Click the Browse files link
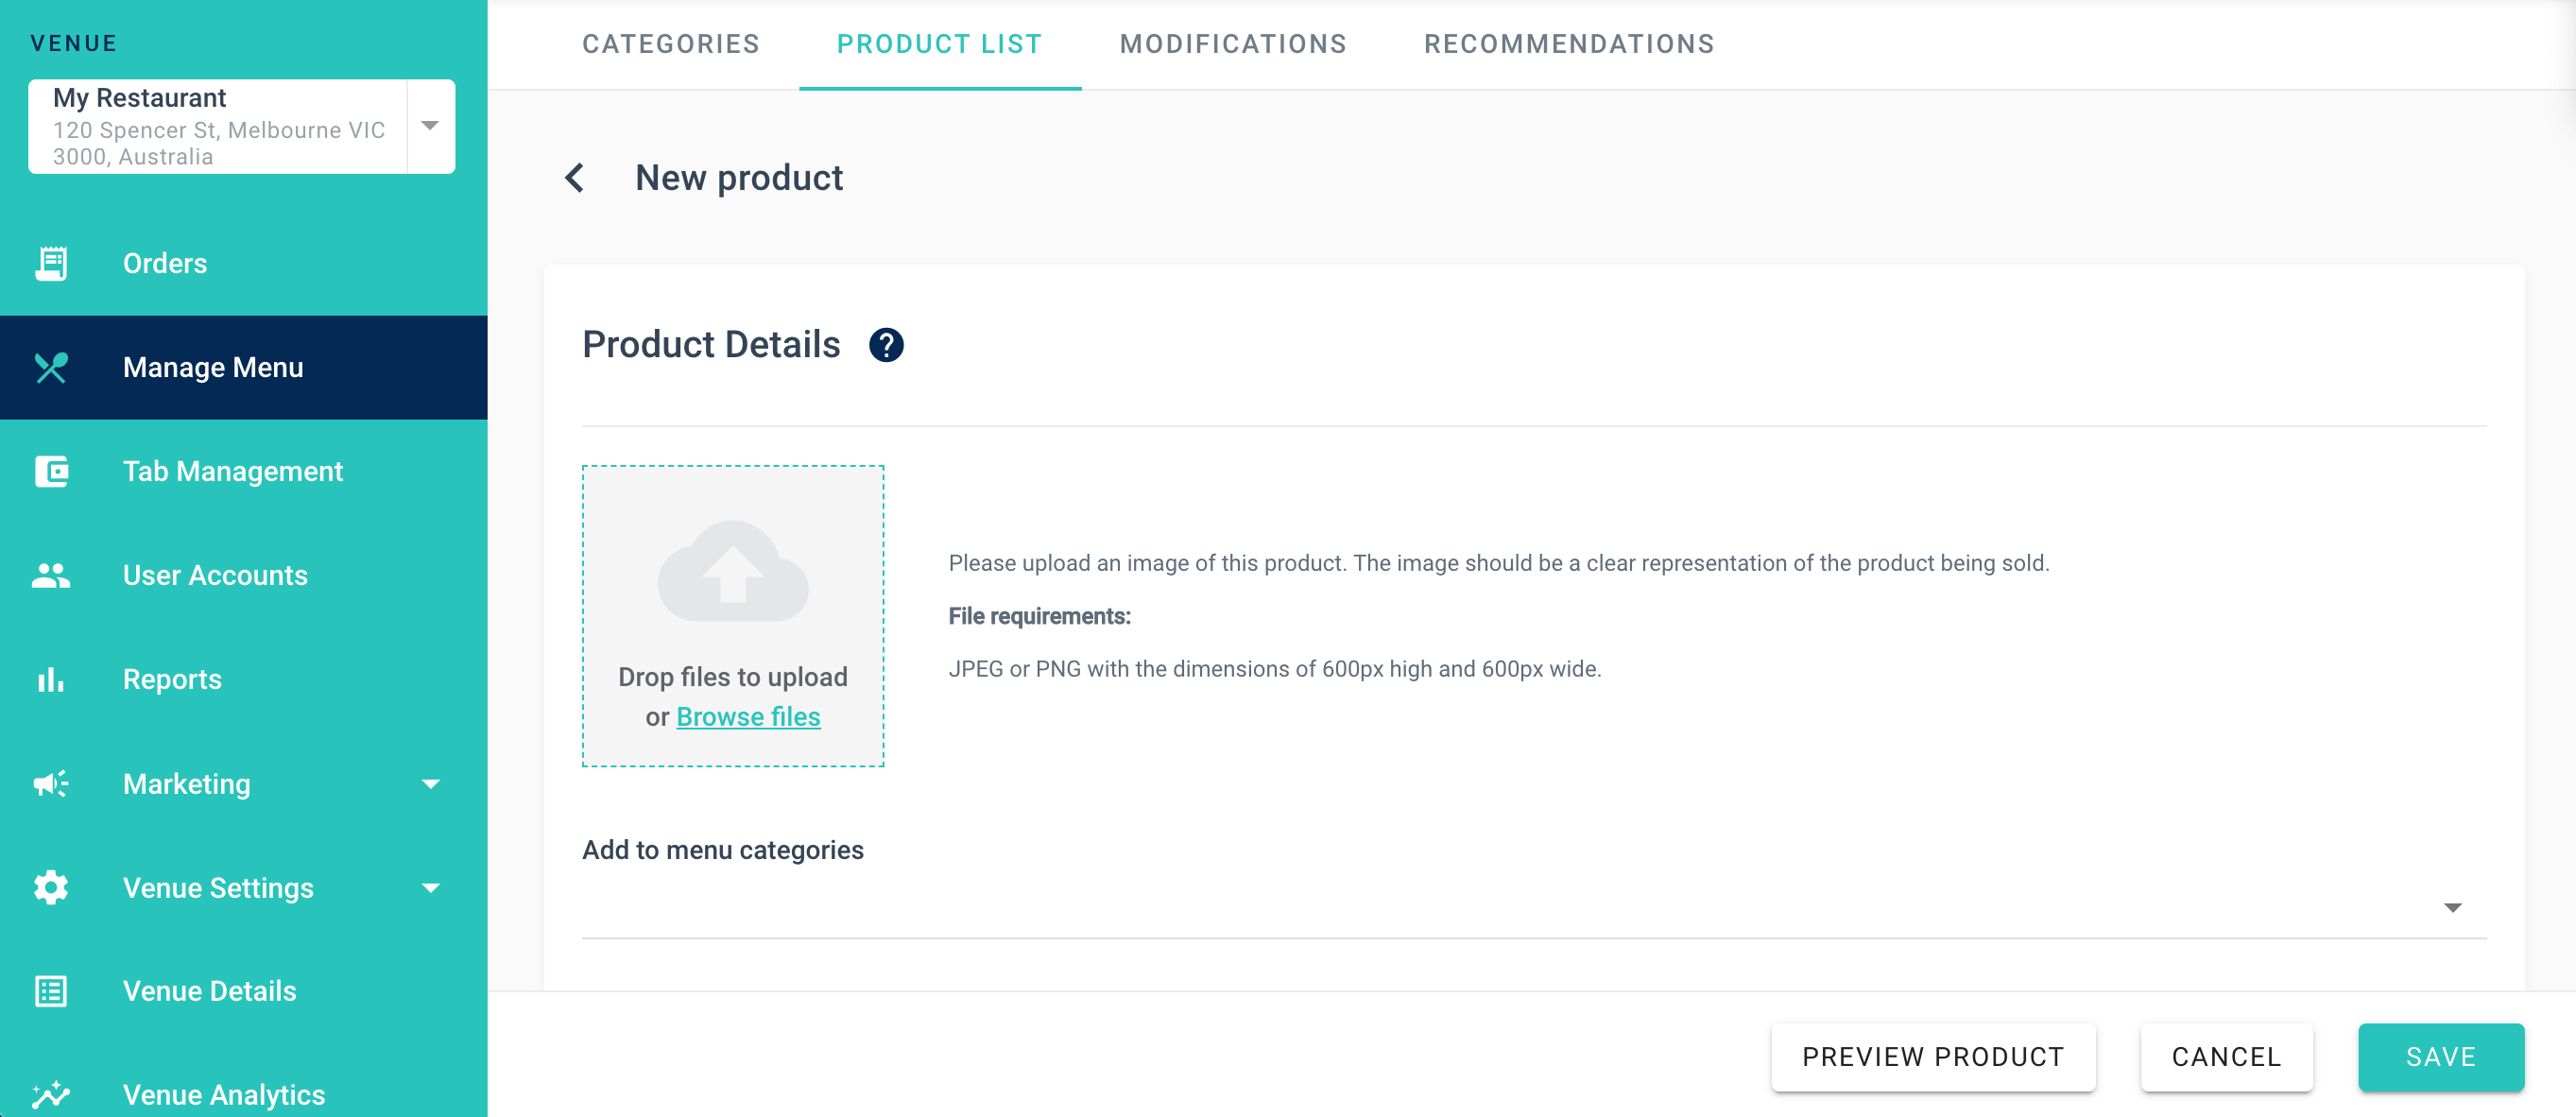This screenshot has height=1117, width=2576. 748,717
